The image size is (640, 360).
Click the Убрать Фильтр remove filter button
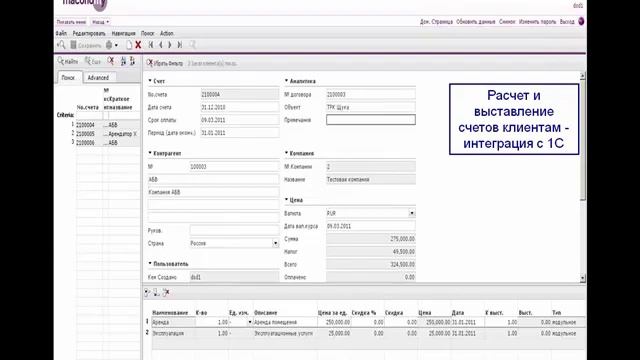pyautogui.click(x=165, y=63)
